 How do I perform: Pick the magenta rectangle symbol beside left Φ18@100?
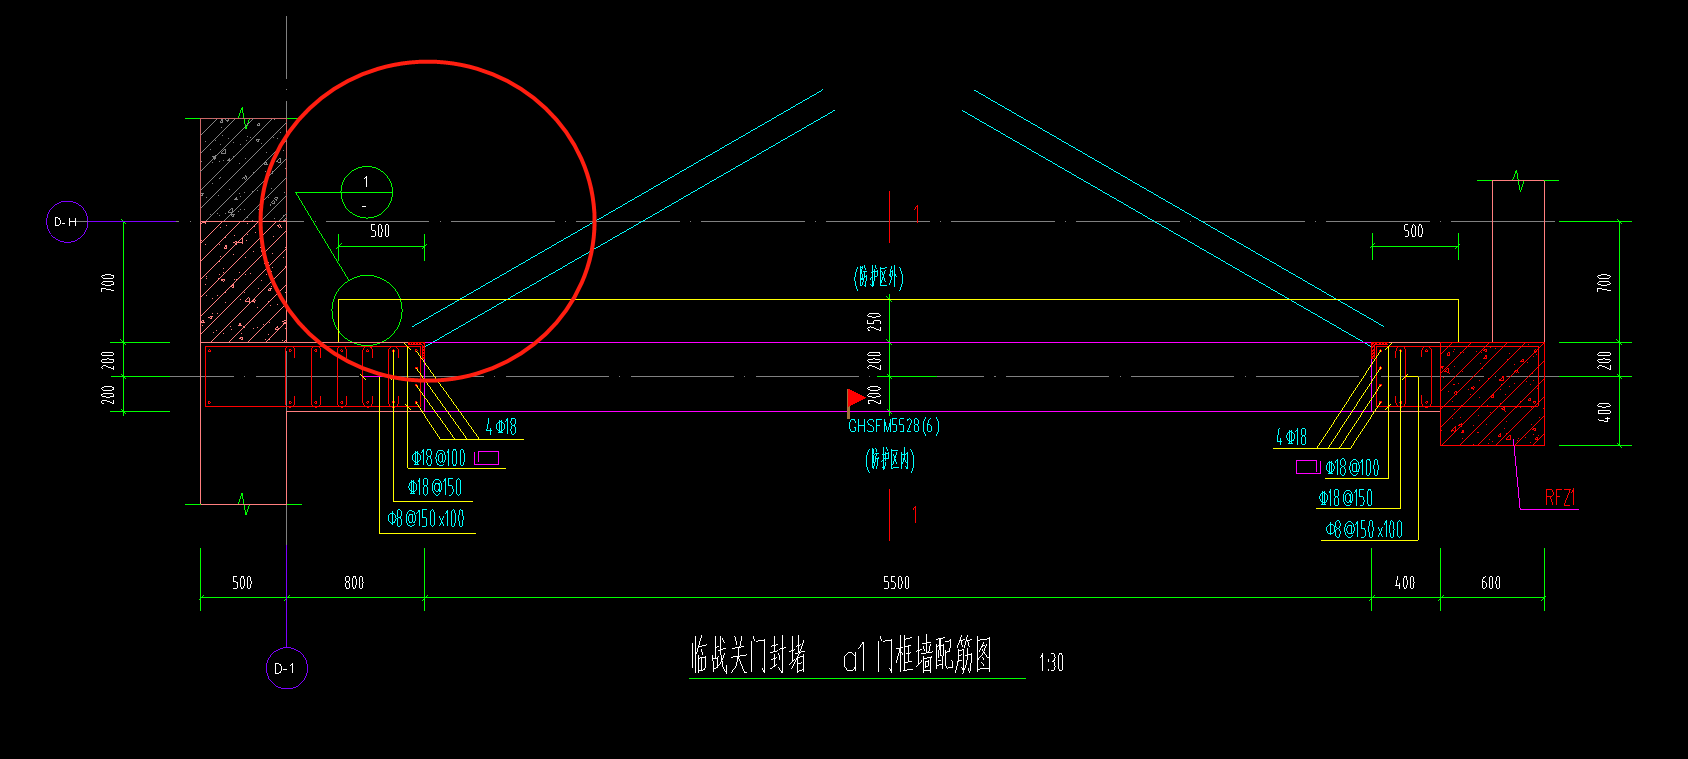pos(487,458)
